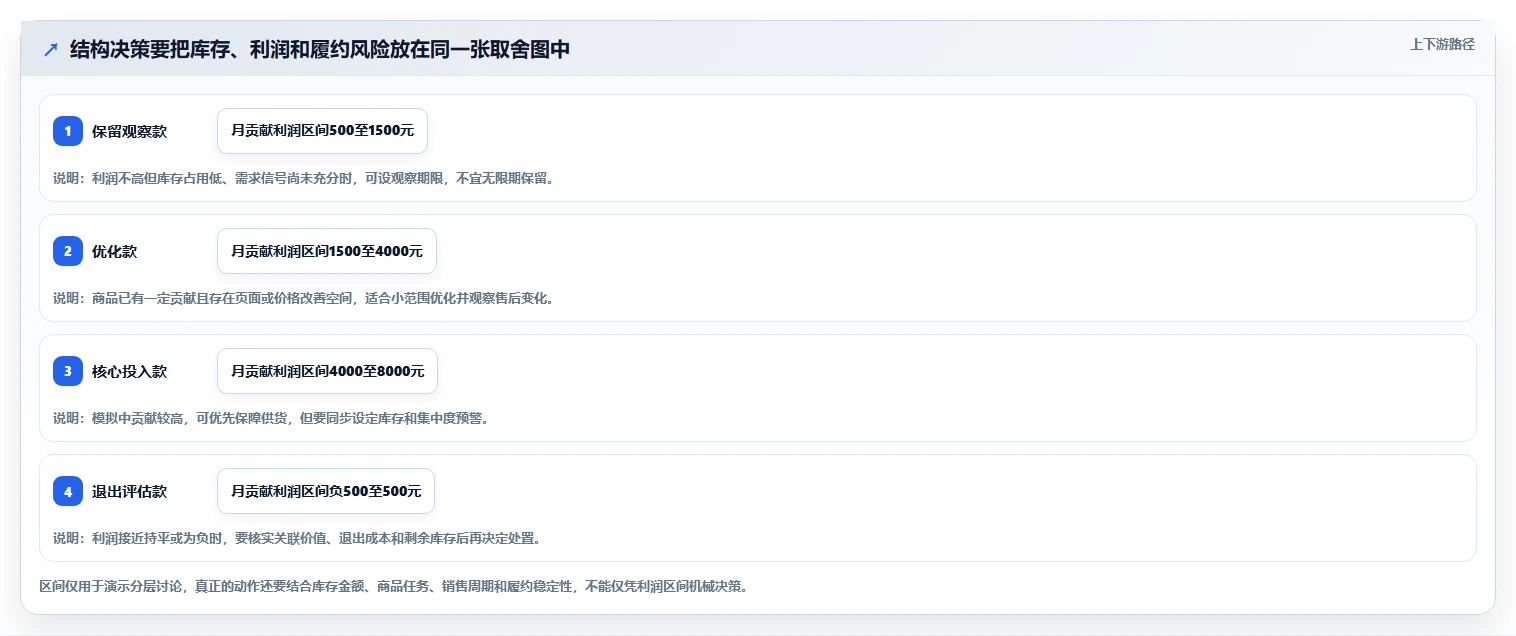
Task: Click the 核心投入款 label
Action: [129, 371]
